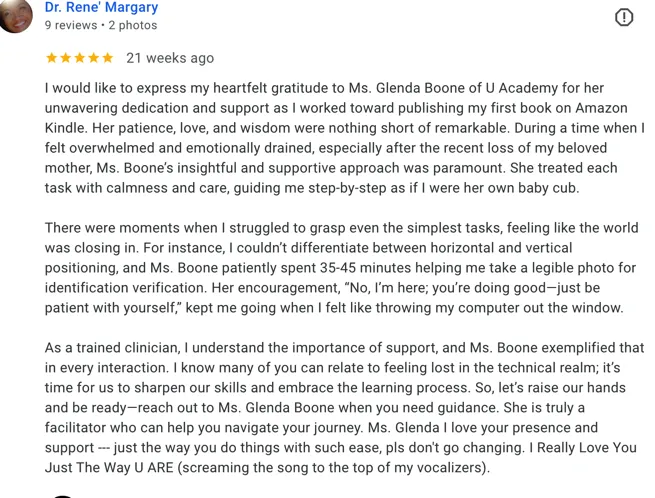Click the fifth gold star of the rating
This screenshot has height=498, width=655.
coord(107,58)
